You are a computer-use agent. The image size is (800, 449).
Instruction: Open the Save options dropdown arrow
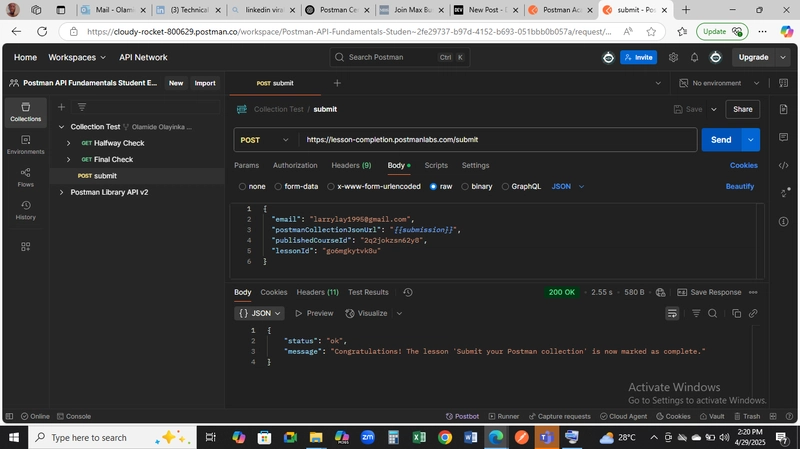714,109
